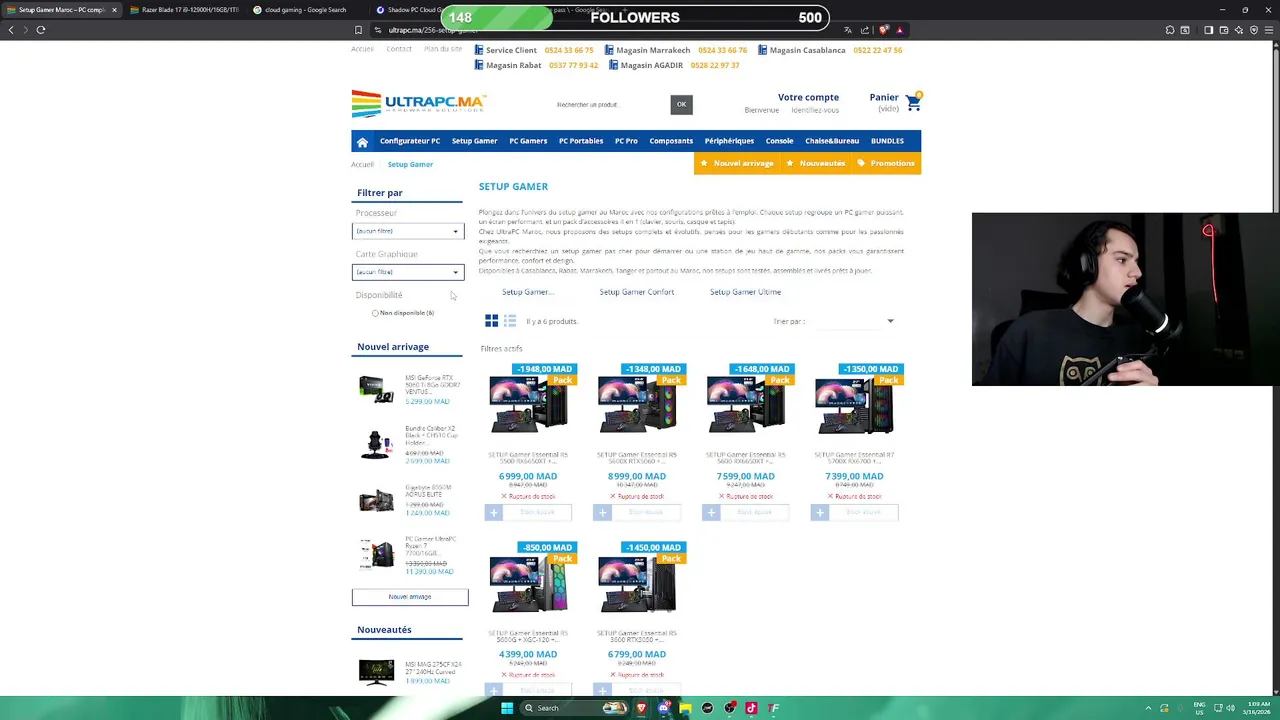Open Chaise&Bureau menu
This screenshot has width=1280, height=720.
pyautogui.click(x=832, y=141)
